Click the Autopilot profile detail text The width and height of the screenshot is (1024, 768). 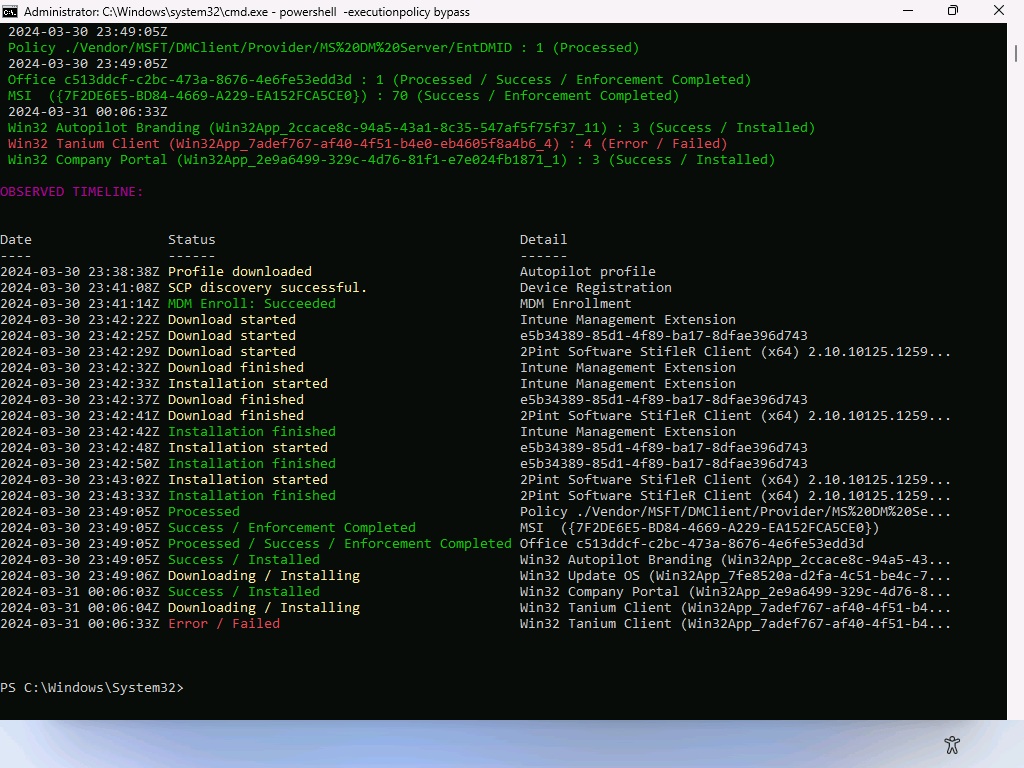point(588,272)
